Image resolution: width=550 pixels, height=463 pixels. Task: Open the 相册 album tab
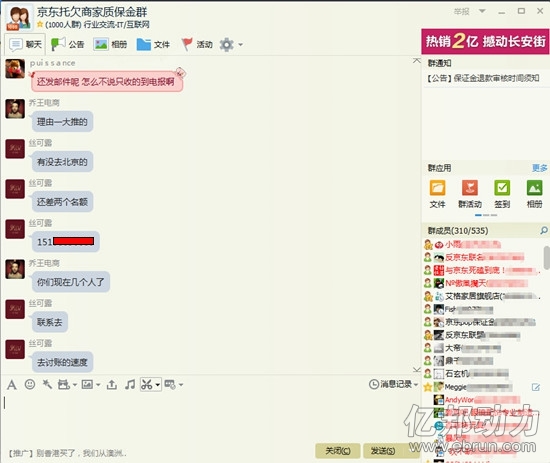pyautogui.click(x=110, y=44)
